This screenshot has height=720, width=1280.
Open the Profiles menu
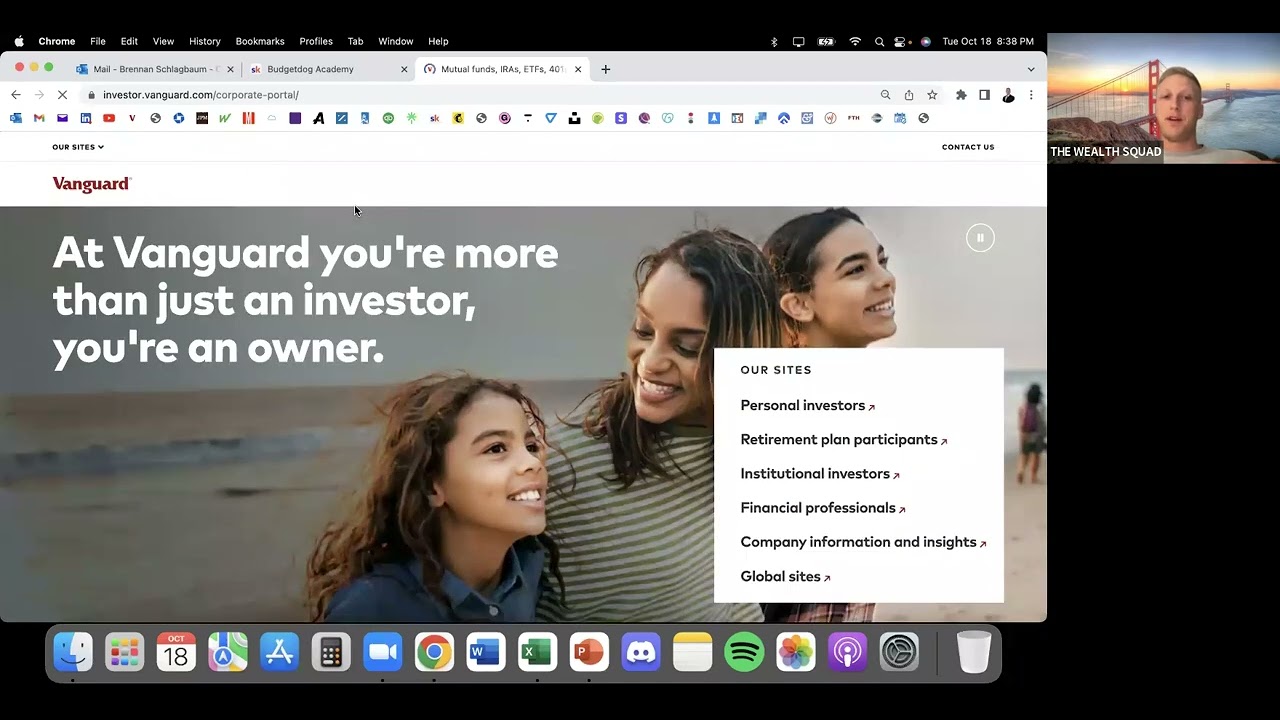(316, 41)
